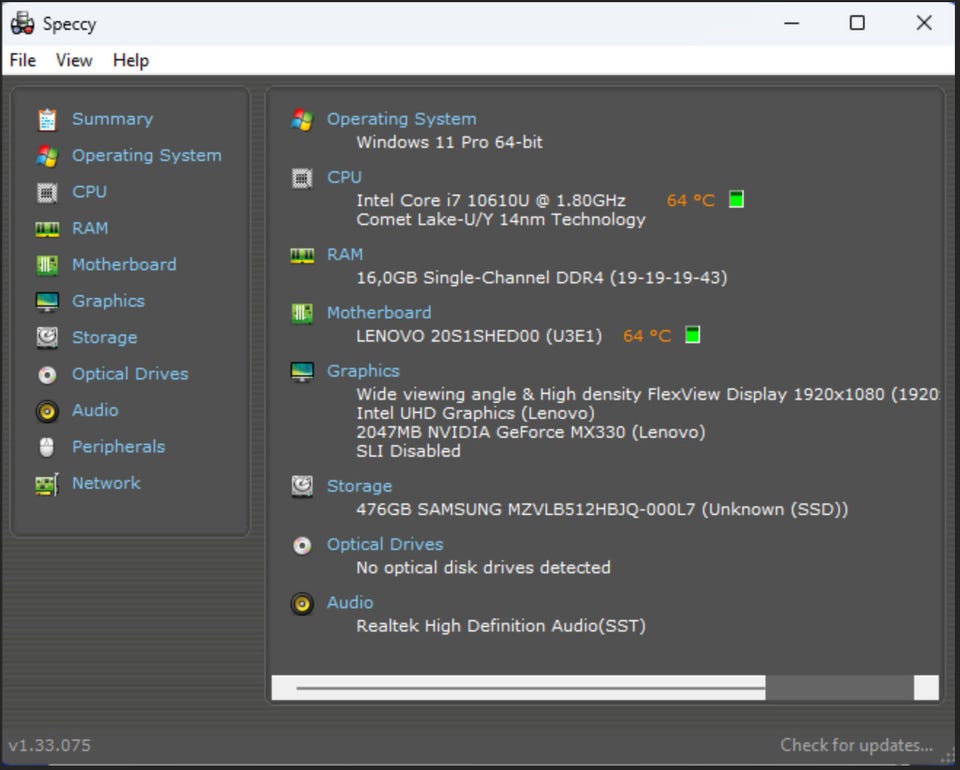Screen dimensions: 960x770
Task: Click the green CPU temperature indicator
Action: [x=736, y=200]
